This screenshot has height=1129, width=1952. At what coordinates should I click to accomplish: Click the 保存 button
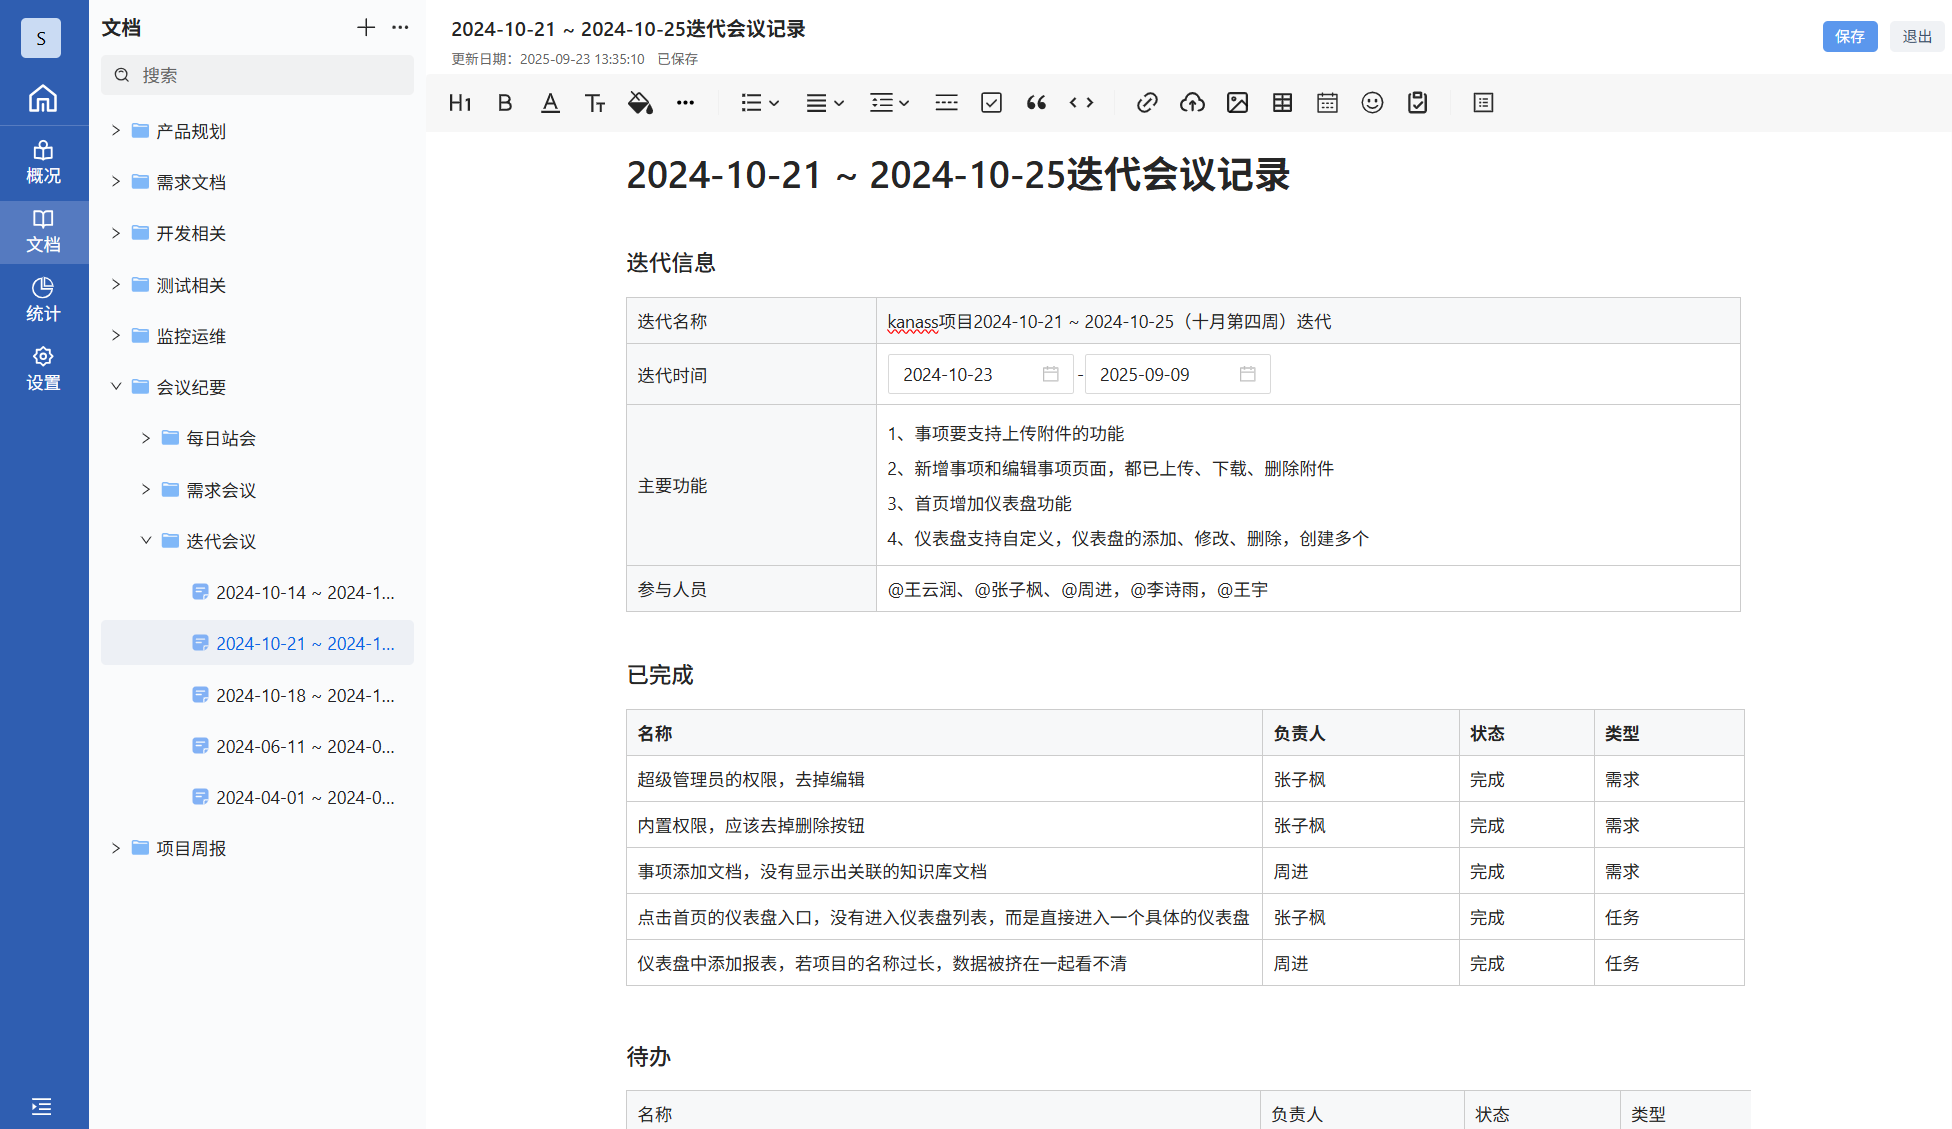tap(1850, 36)
